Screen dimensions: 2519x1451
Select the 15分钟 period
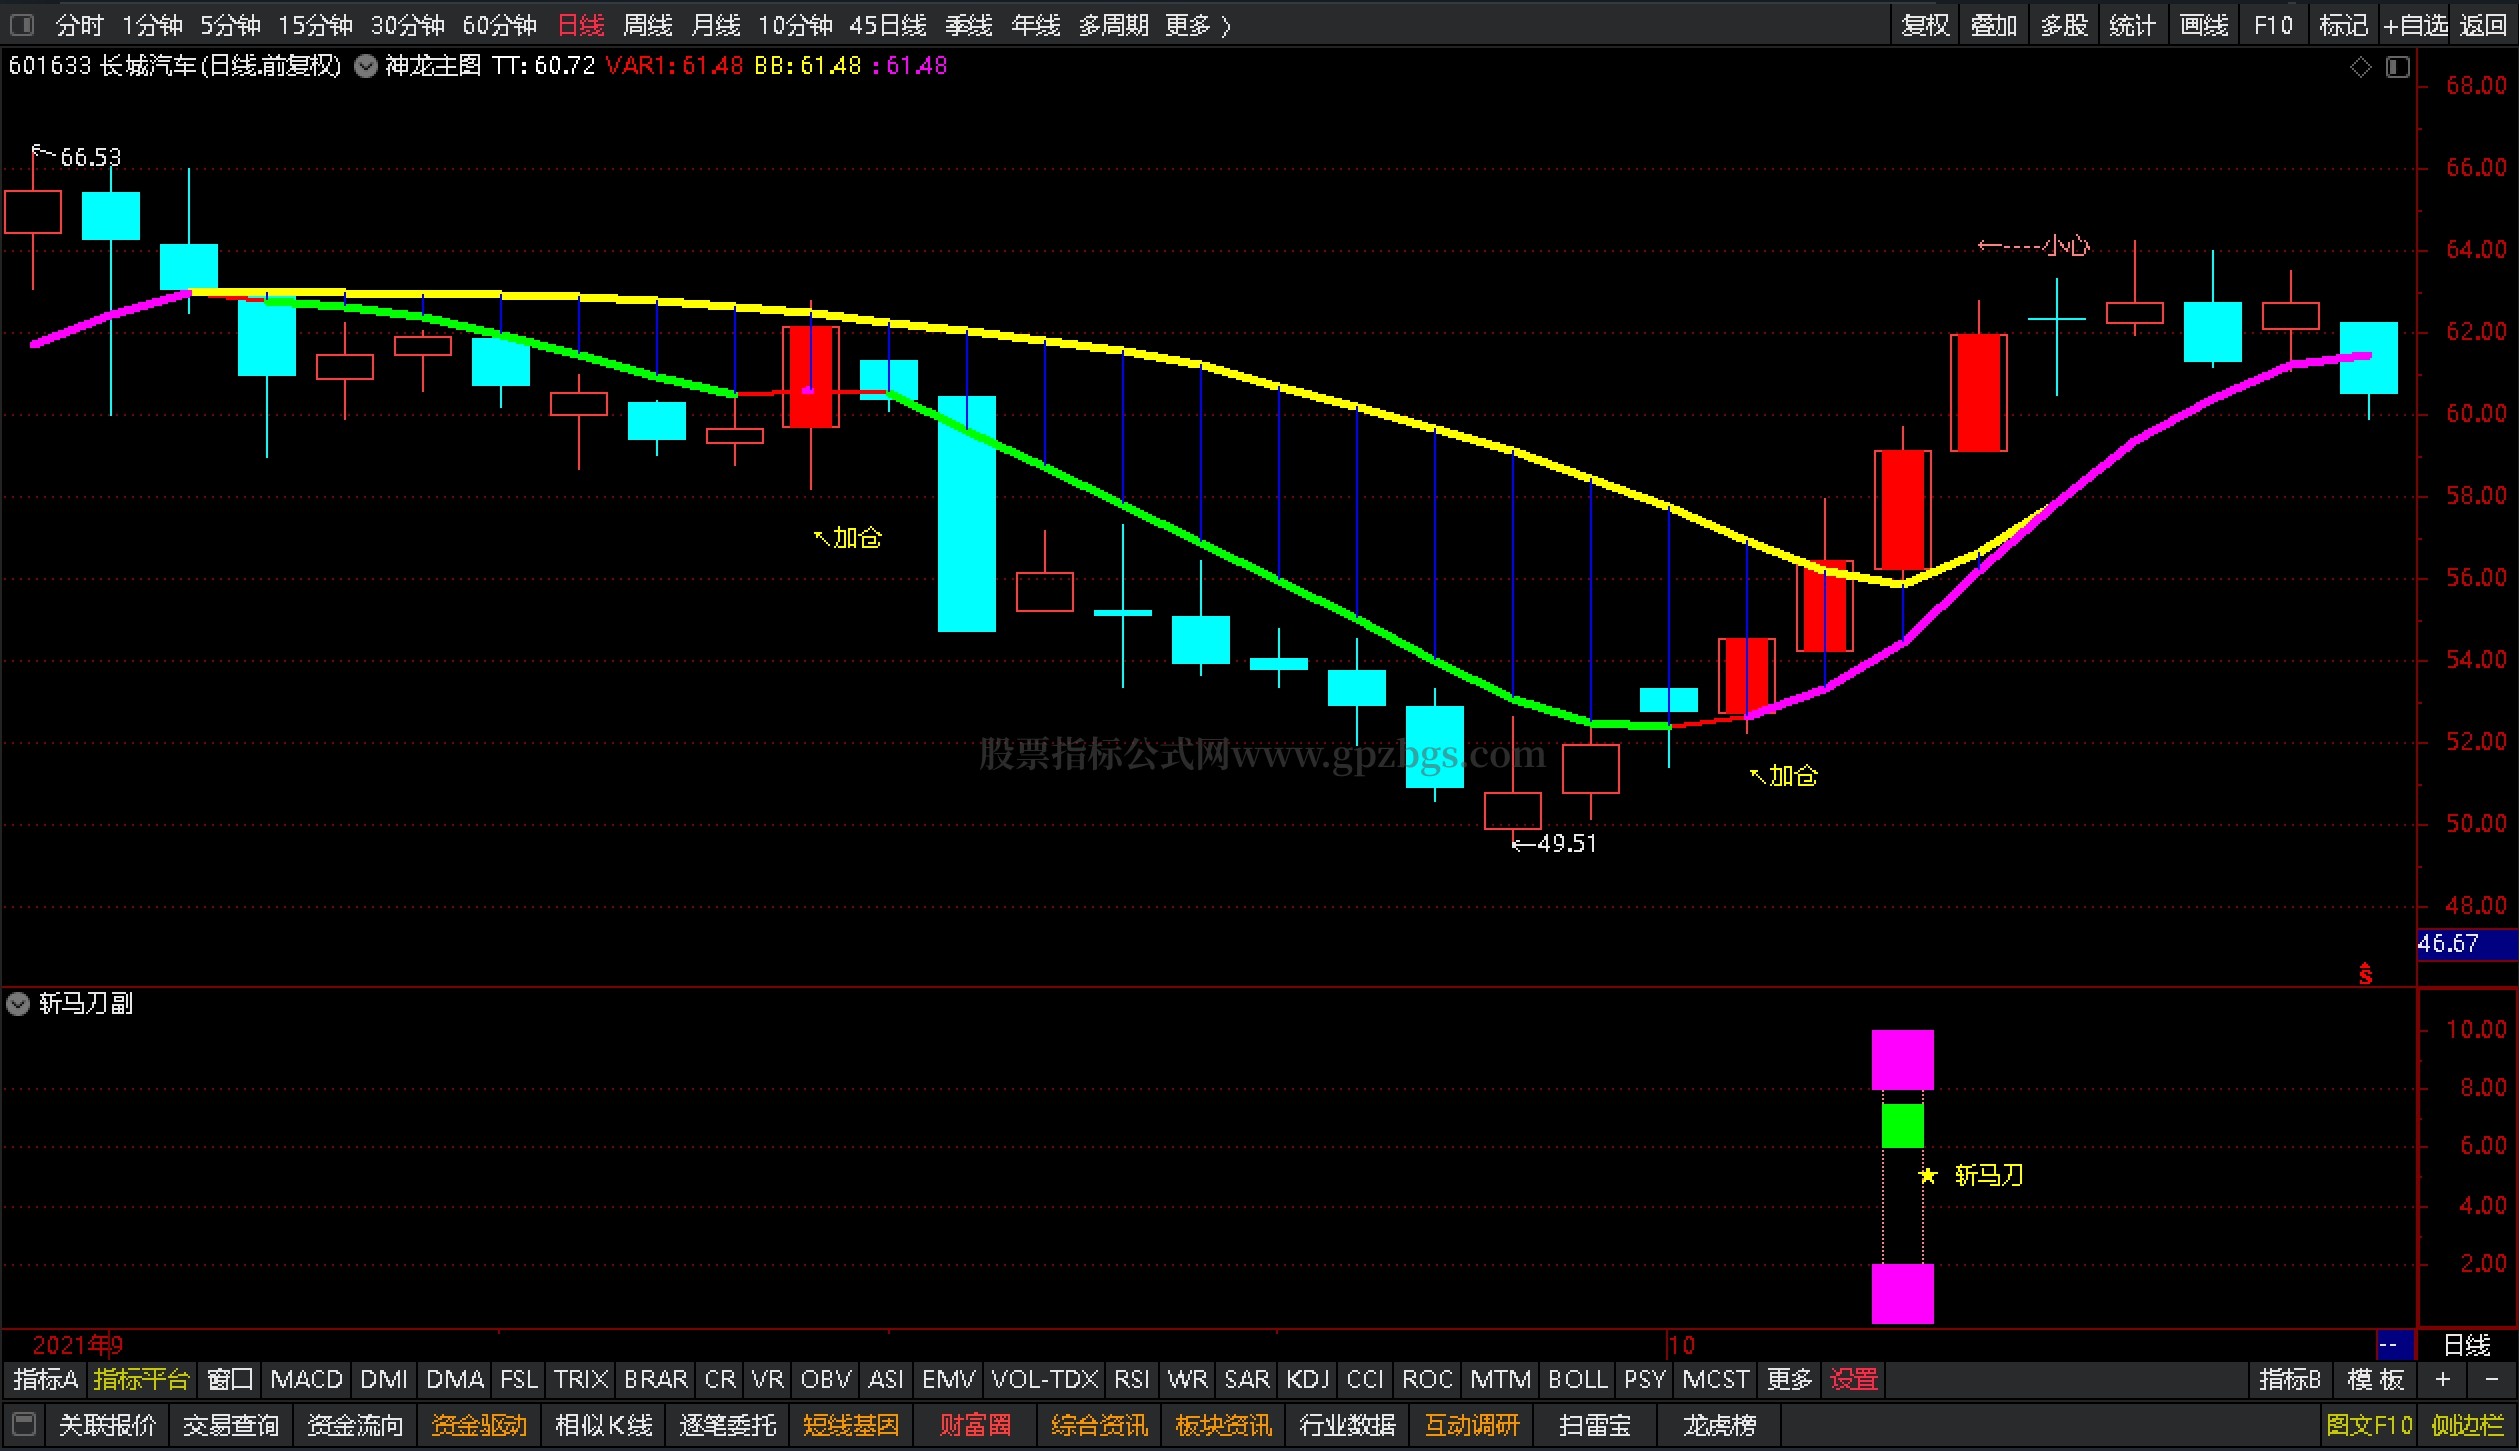point(315,25)
